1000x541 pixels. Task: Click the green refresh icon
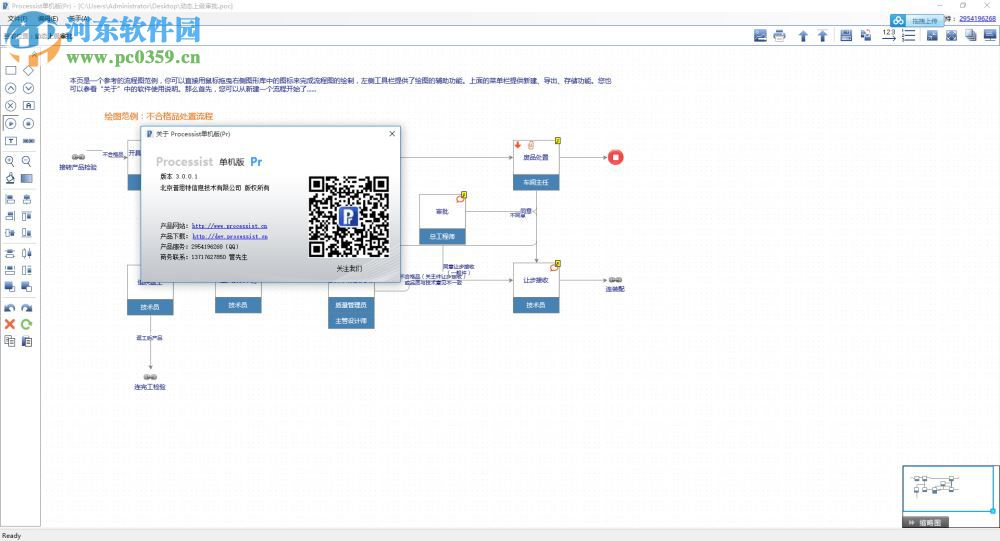tap(27, 324)
